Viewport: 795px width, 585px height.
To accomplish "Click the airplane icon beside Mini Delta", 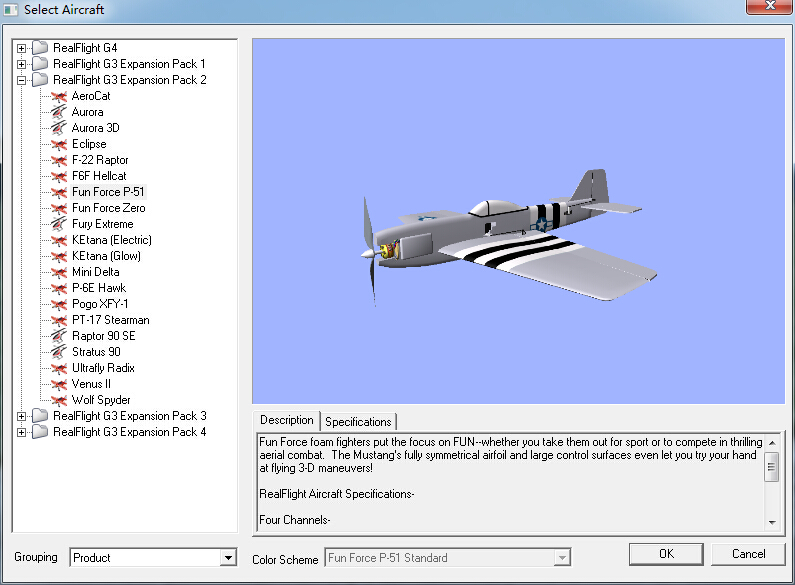I will 59,272.
